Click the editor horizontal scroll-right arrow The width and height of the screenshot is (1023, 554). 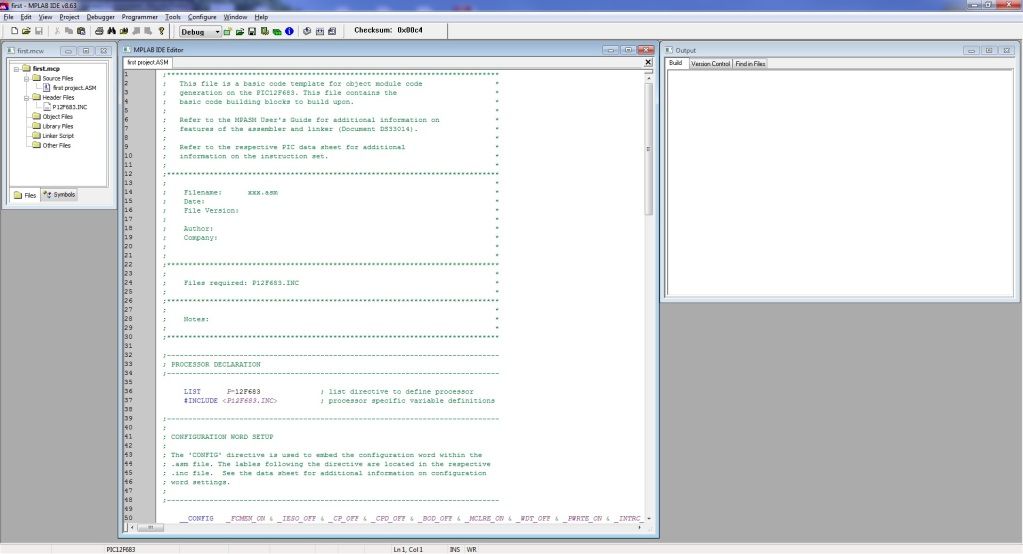tap(639, 527)
